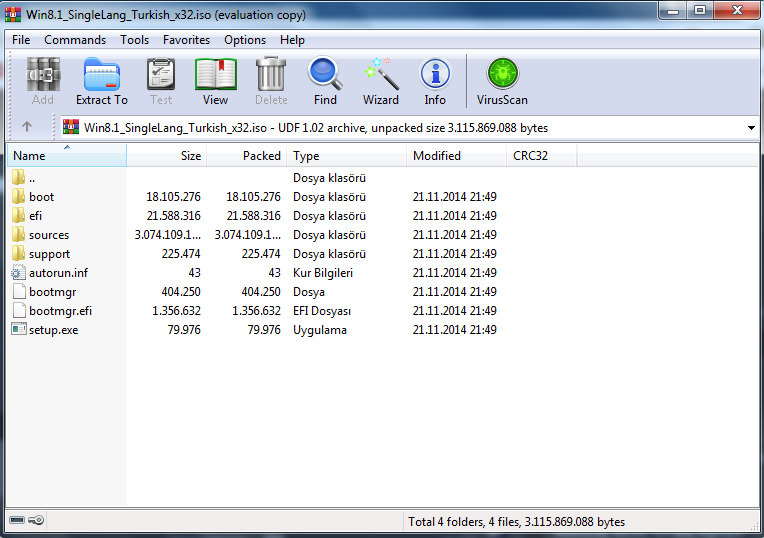Screen dimensions: 764x538
Task: Select the parent folder '..' icon
Action: click(x=19, y=177)
